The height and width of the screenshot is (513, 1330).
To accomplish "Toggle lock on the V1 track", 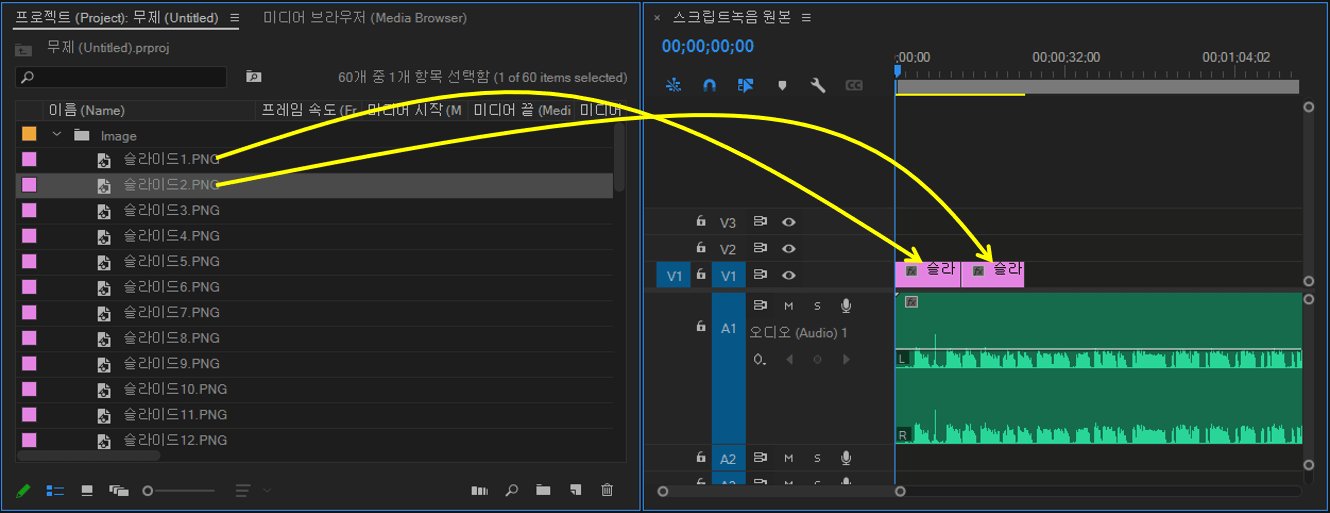I will pos(701,274).
